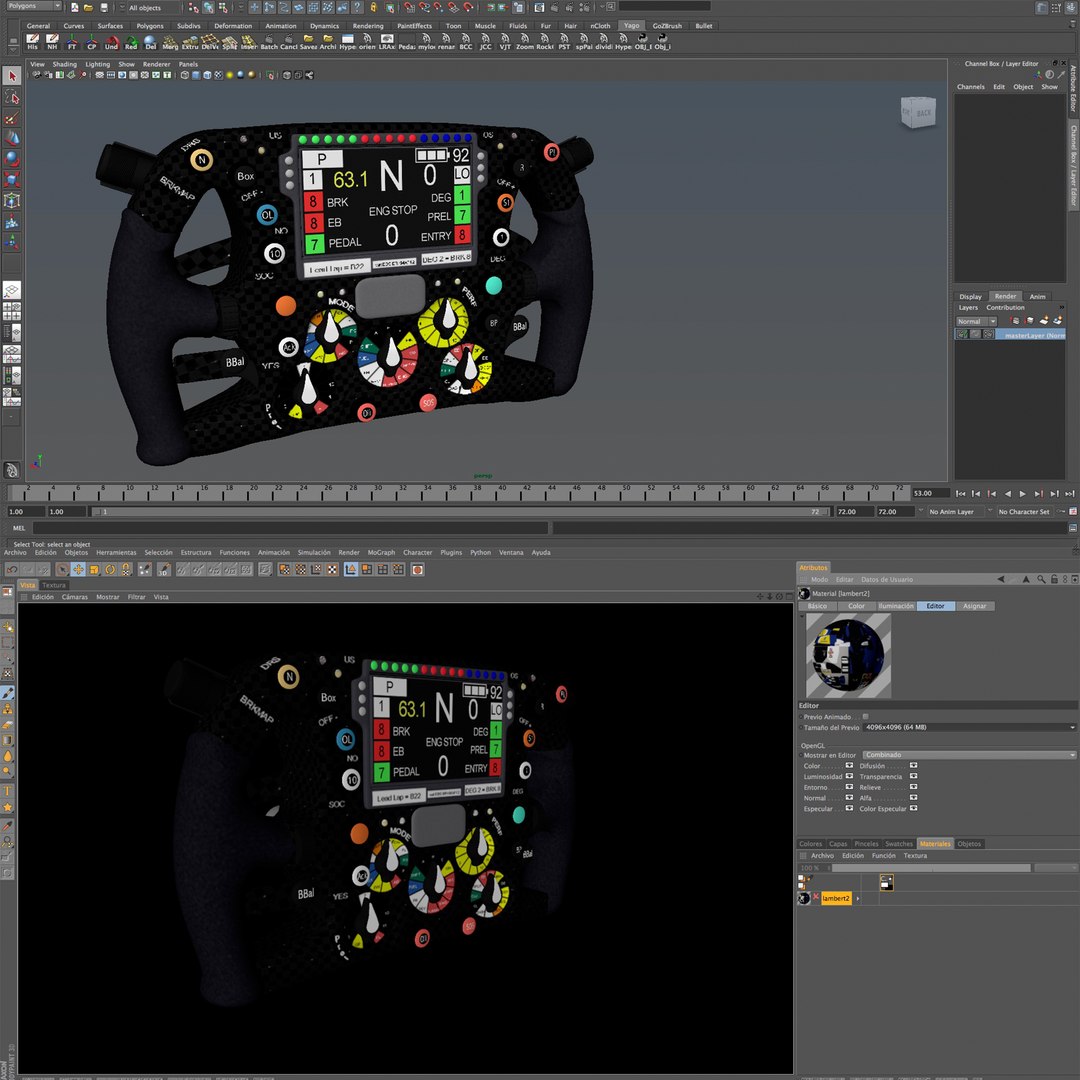Screen dimensions: 1080x1080
Task: Toggle the Previo Animado checkbox
Action: 866,716
